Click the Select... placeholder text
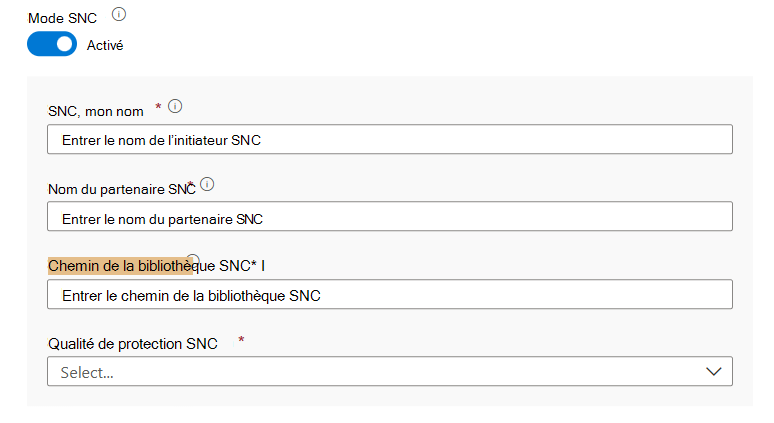This screenshot has height=423, width=774. coord(87,372)
